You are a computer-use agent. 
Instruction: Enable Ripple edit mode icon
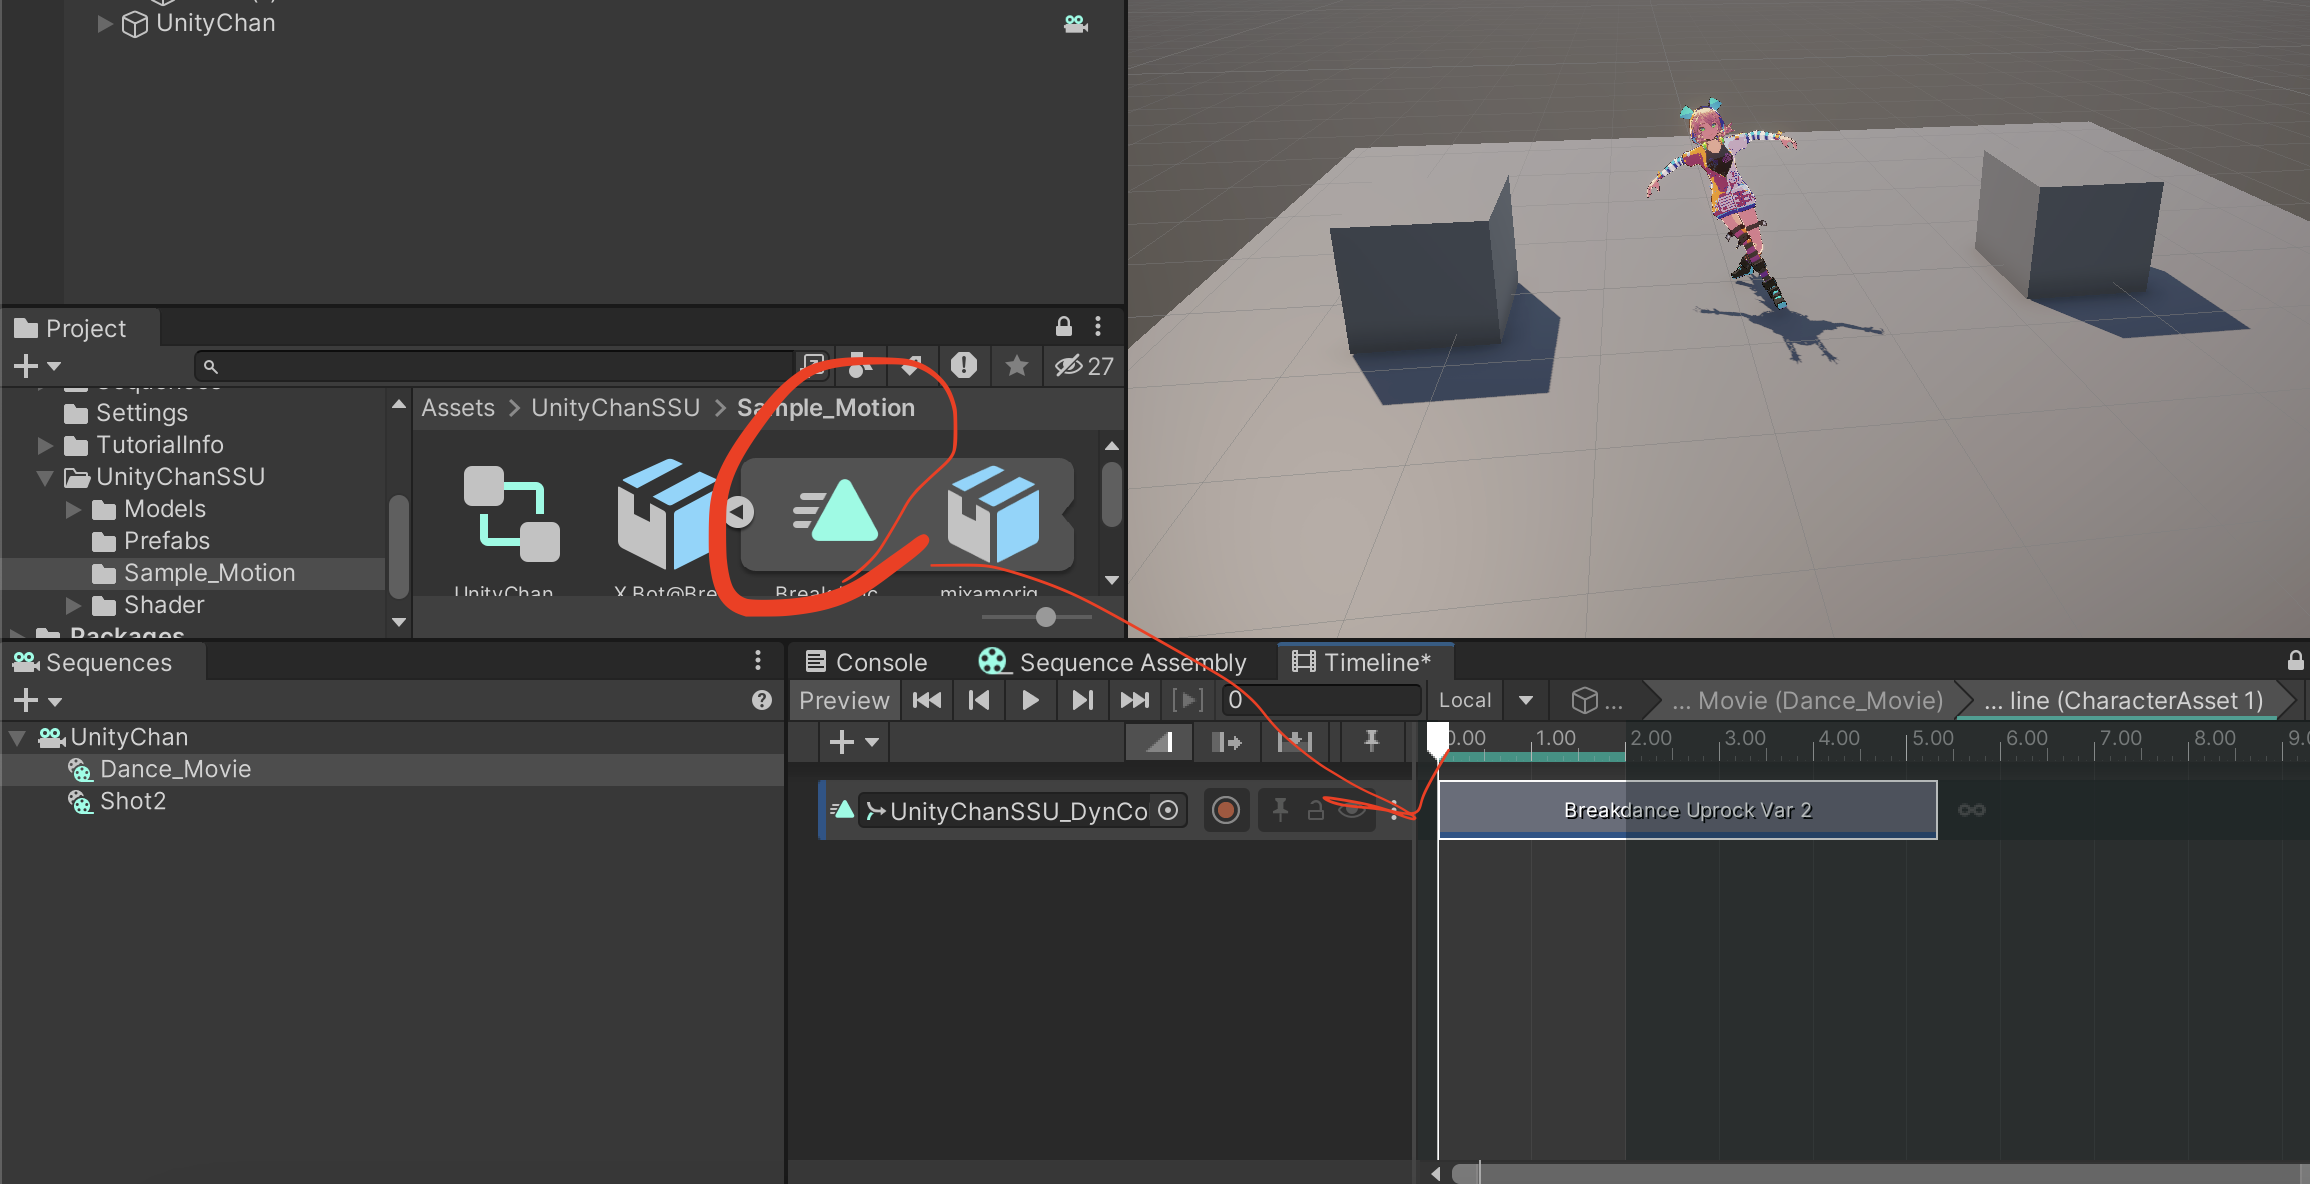click(x=1226, y=742)
